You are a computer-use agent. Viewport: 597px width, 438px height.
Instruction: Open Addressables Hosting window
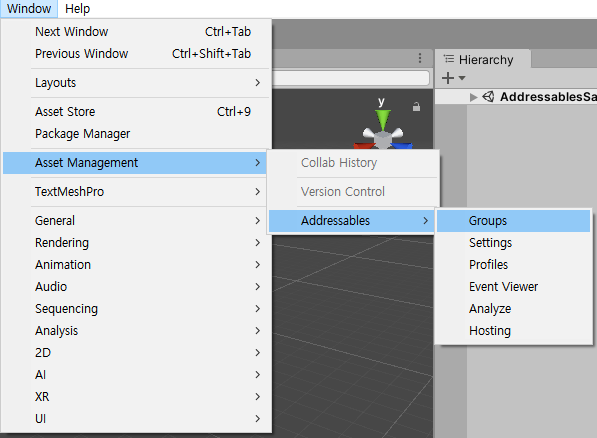[x=513, y=331]
